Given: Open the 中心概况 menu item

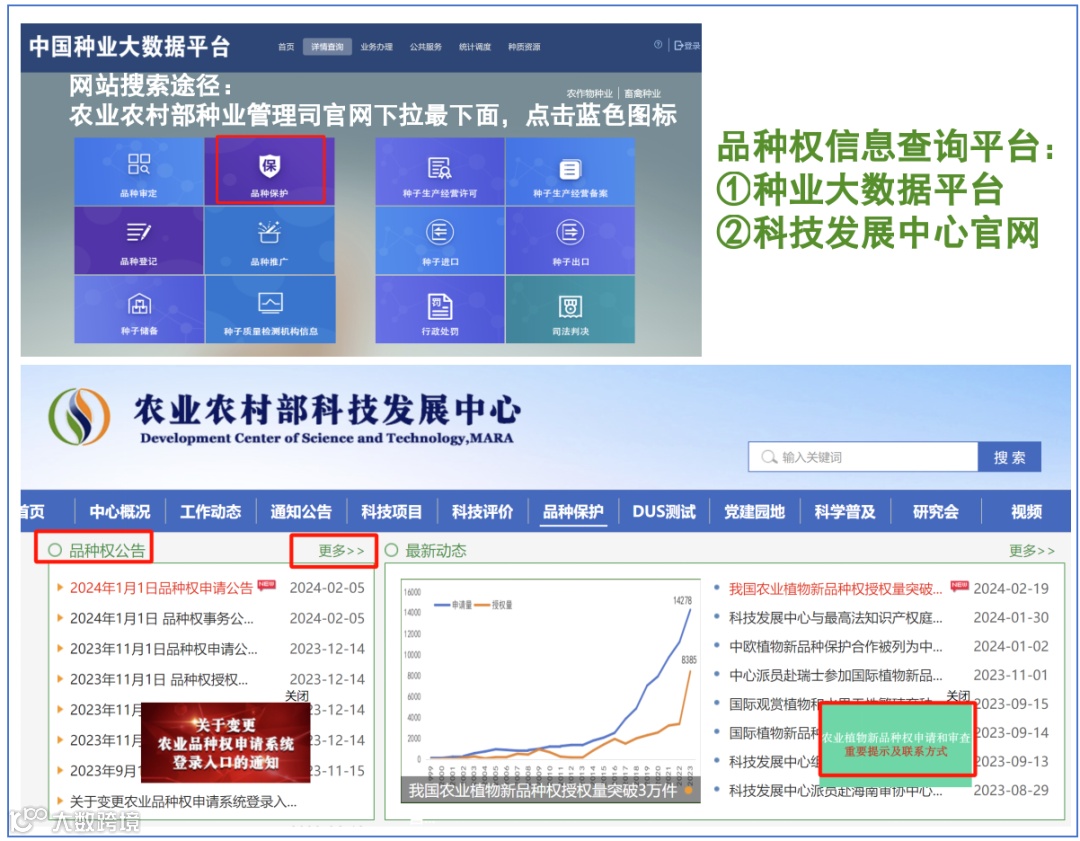Looking at the screenshot, I should (x=120, y=512).
